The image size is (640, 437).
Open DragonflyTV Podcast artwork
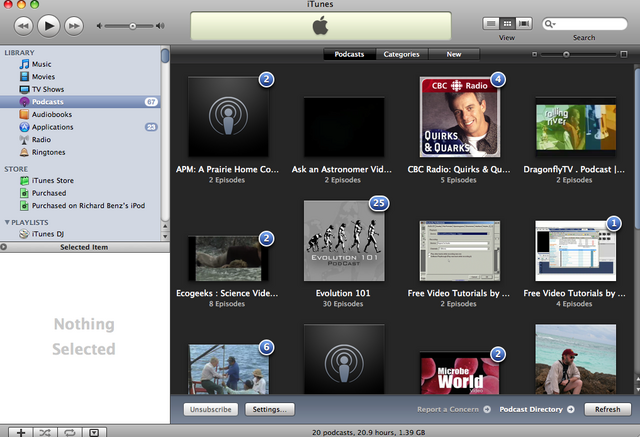576,127
